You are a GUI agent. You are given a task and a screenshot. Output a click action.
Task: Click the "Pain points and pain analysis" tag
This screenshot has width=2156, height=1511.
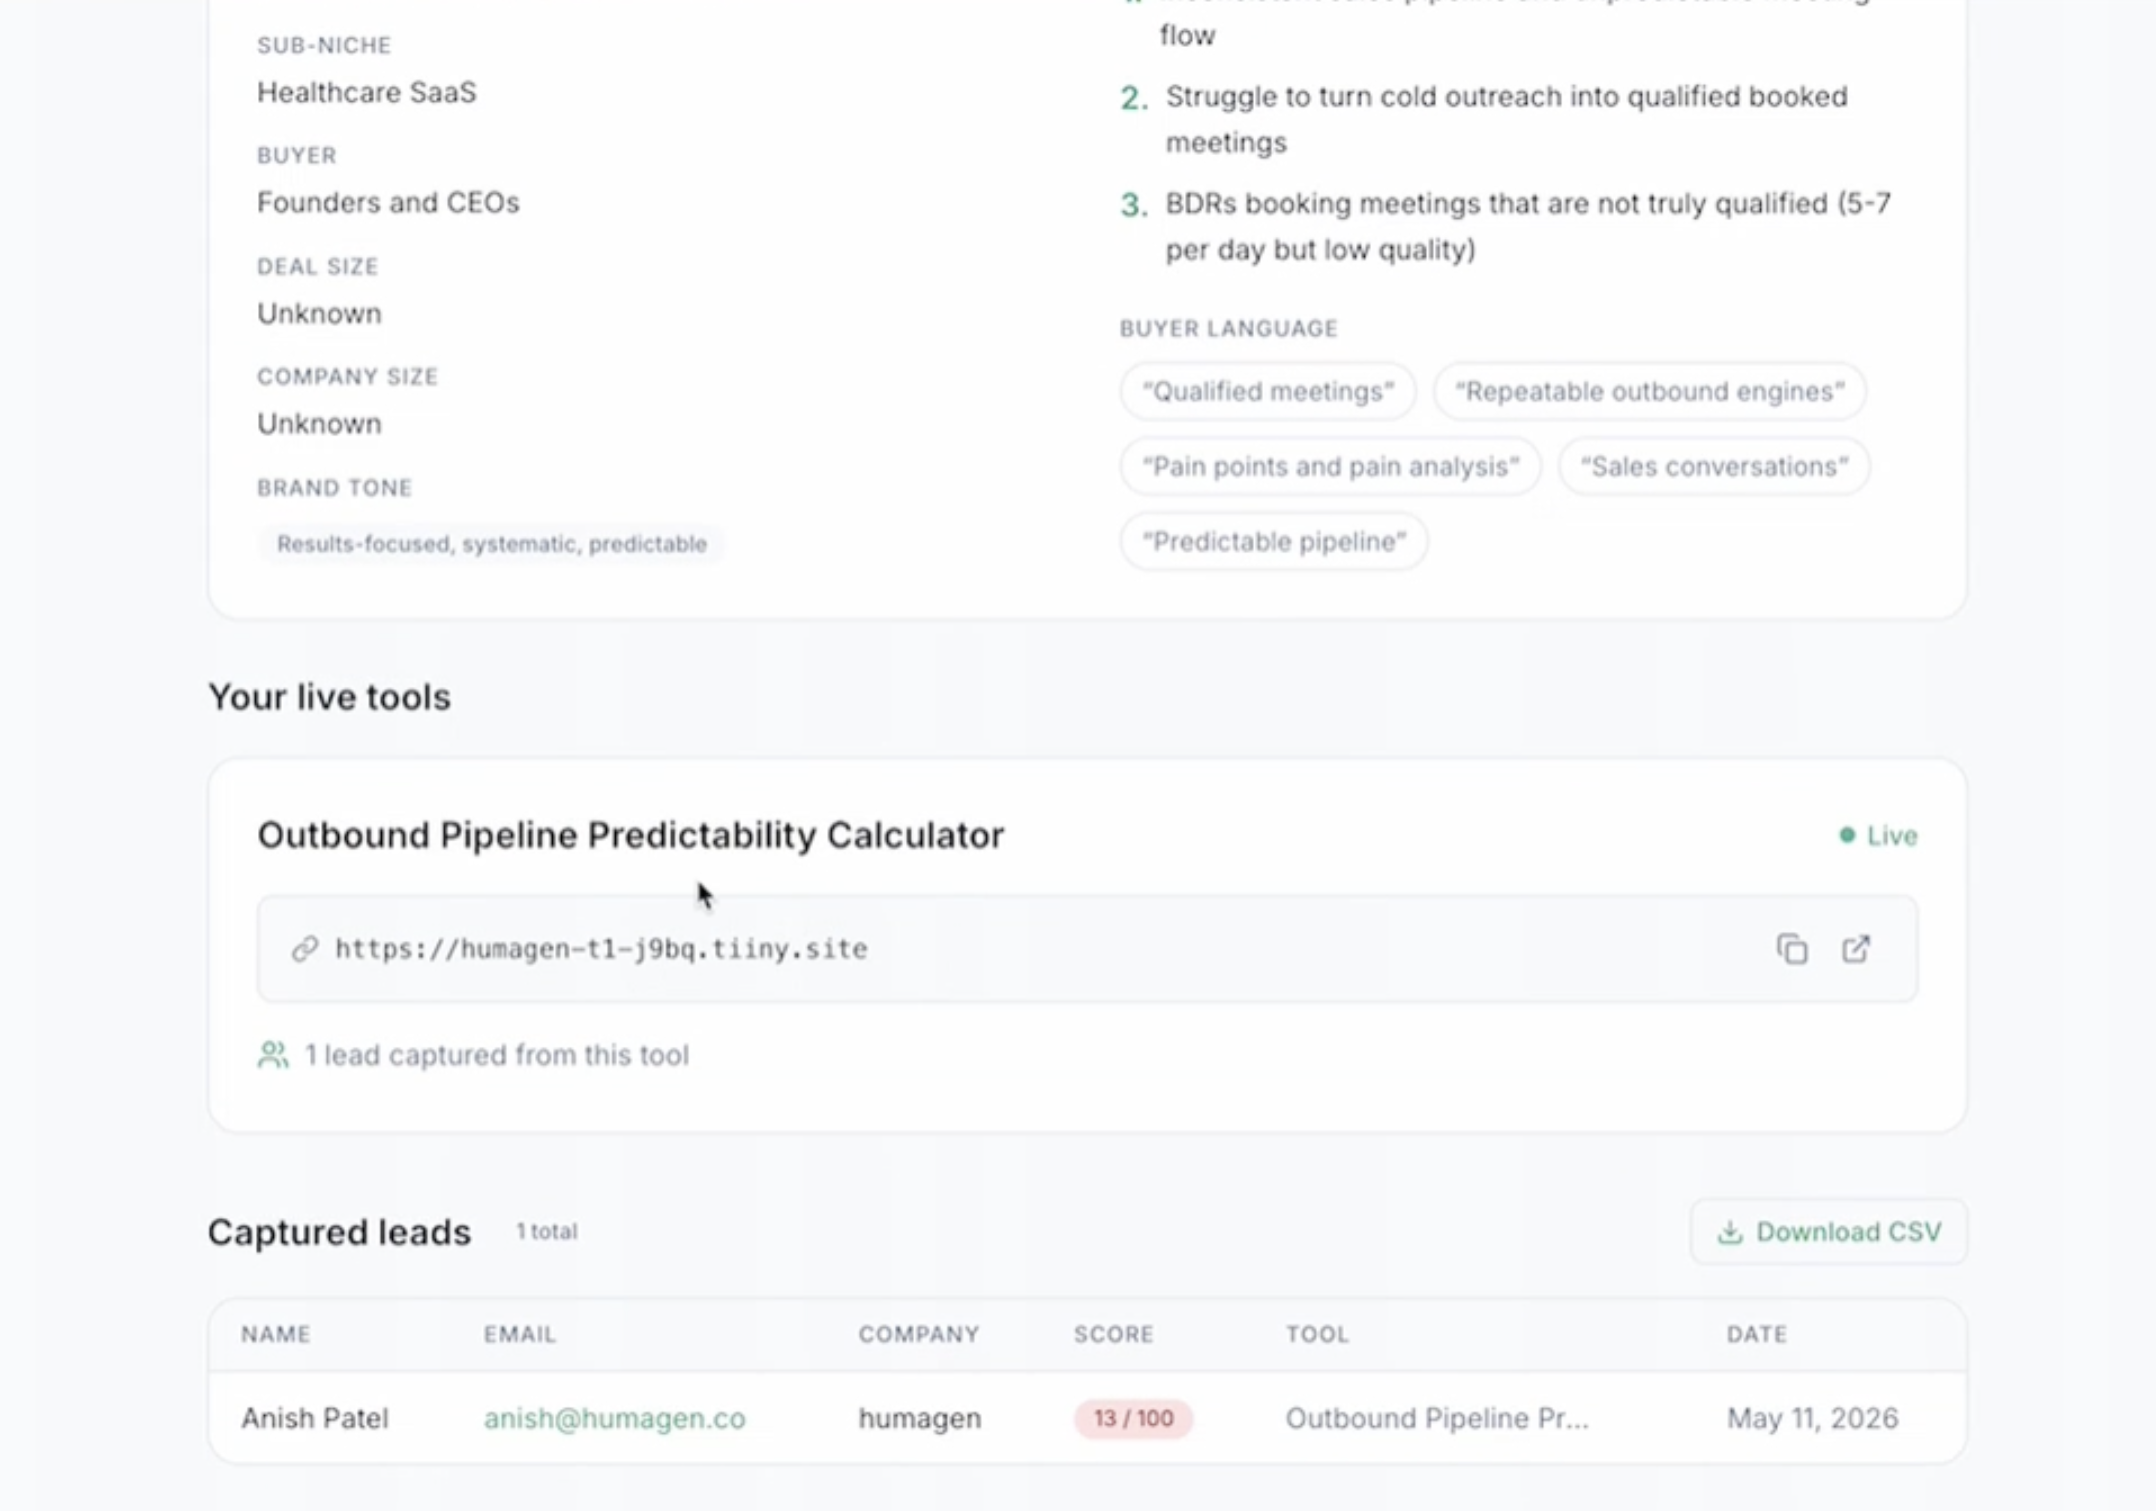[x=1330, y=466]
